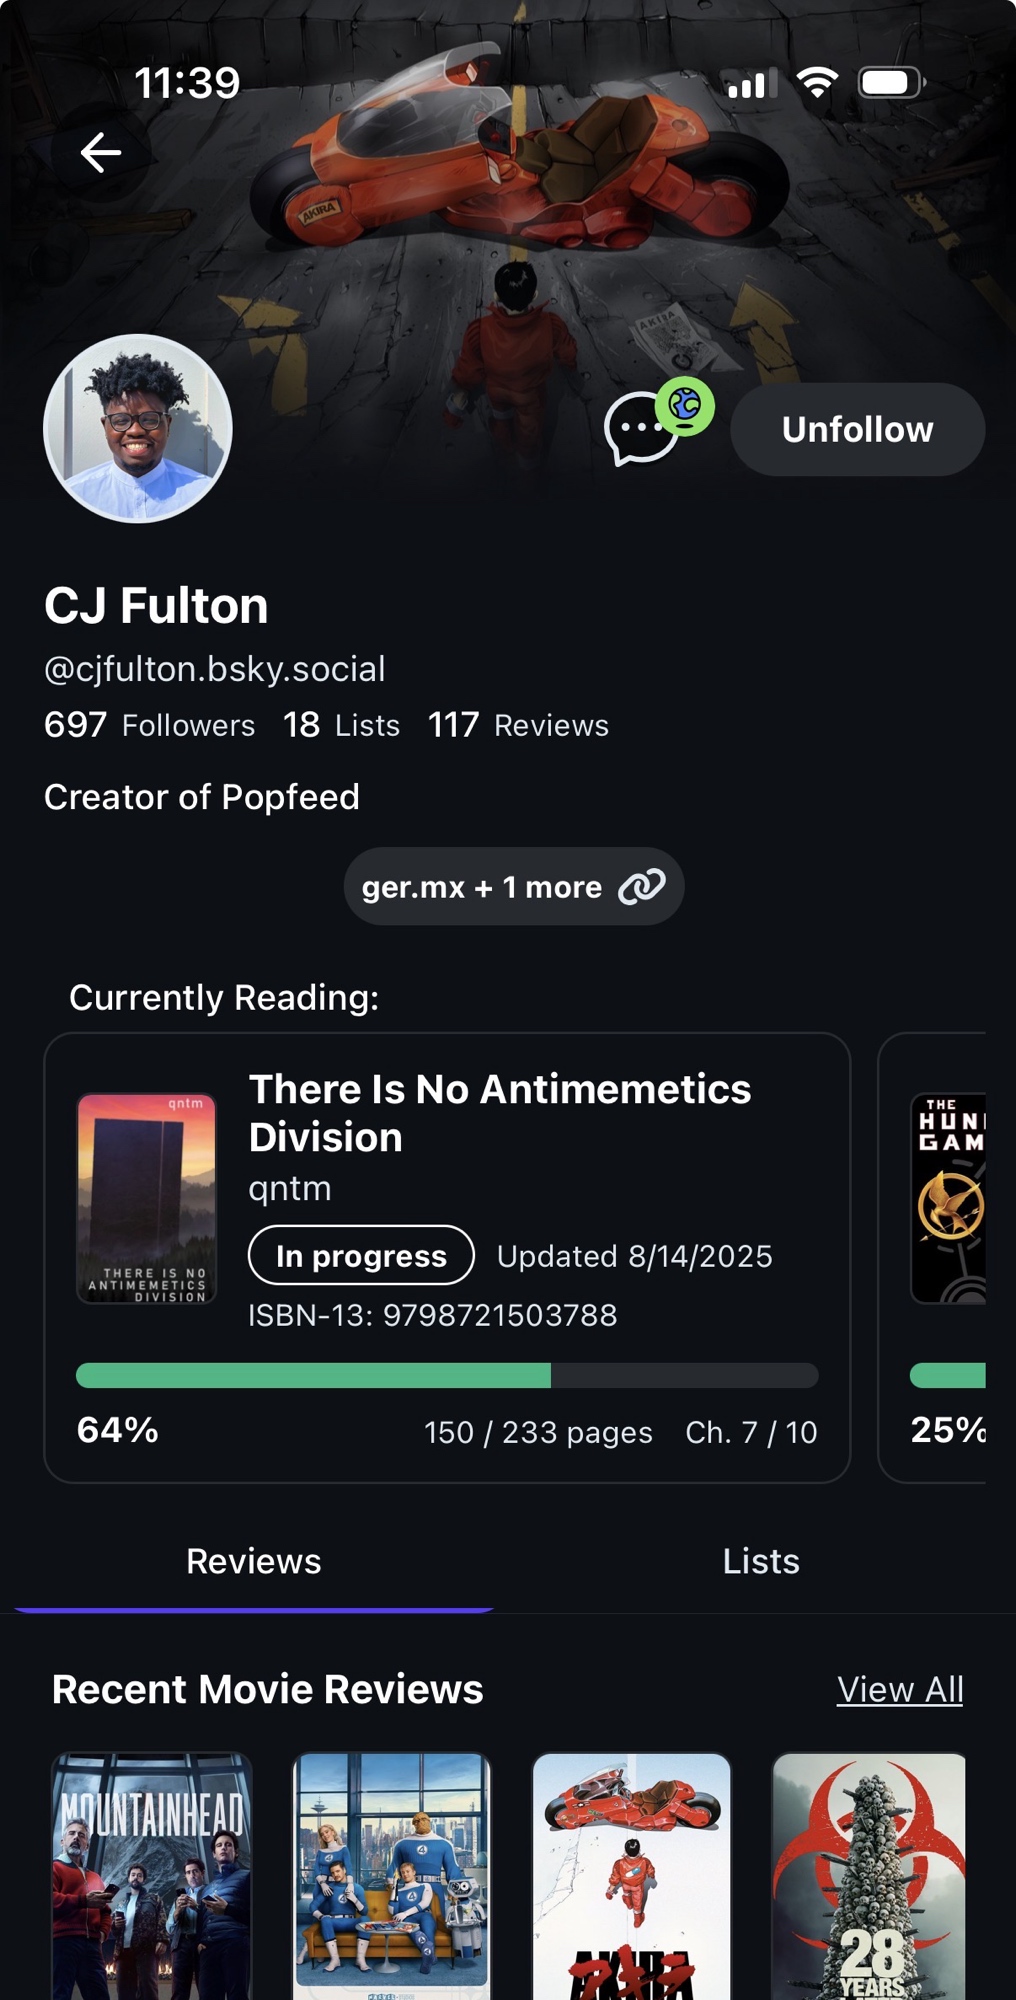Expand the ger.mx + 1 more links

click(x=482, y=887)
